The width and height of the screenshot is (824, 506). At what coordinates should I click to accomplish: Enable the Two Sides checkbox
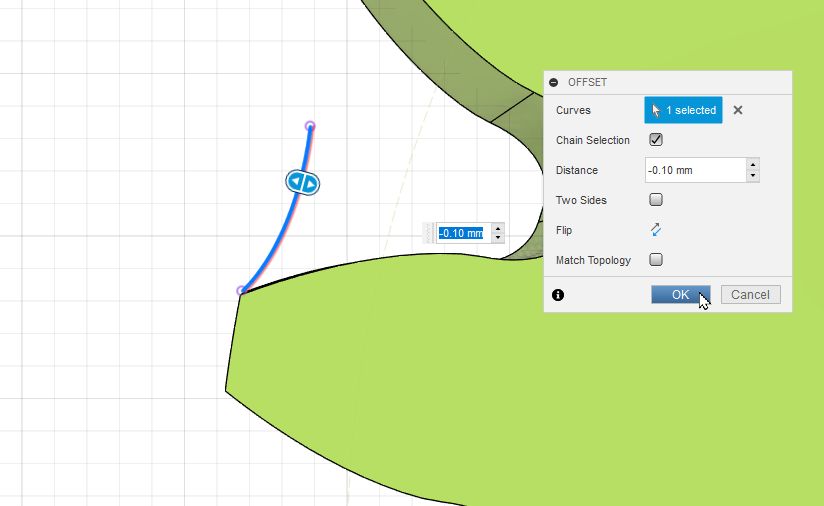point(656,200)
